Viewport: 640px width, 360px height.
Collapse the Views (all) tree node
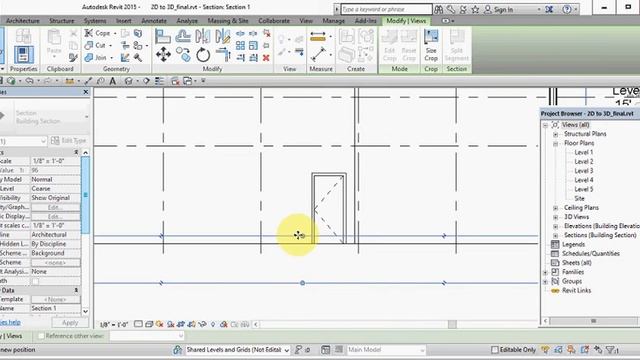545,125
